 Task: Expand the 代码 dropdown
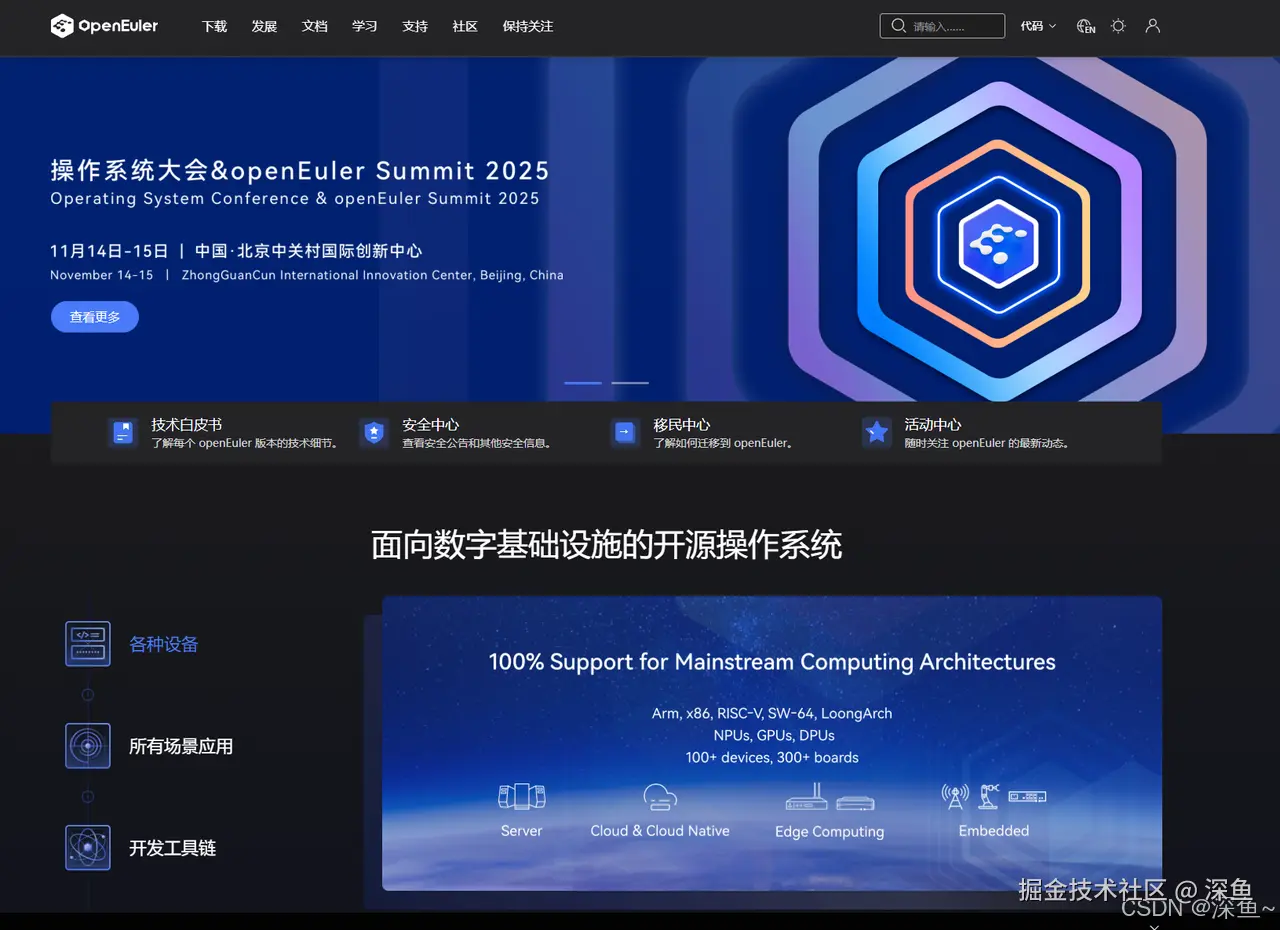coord(1038,26)
